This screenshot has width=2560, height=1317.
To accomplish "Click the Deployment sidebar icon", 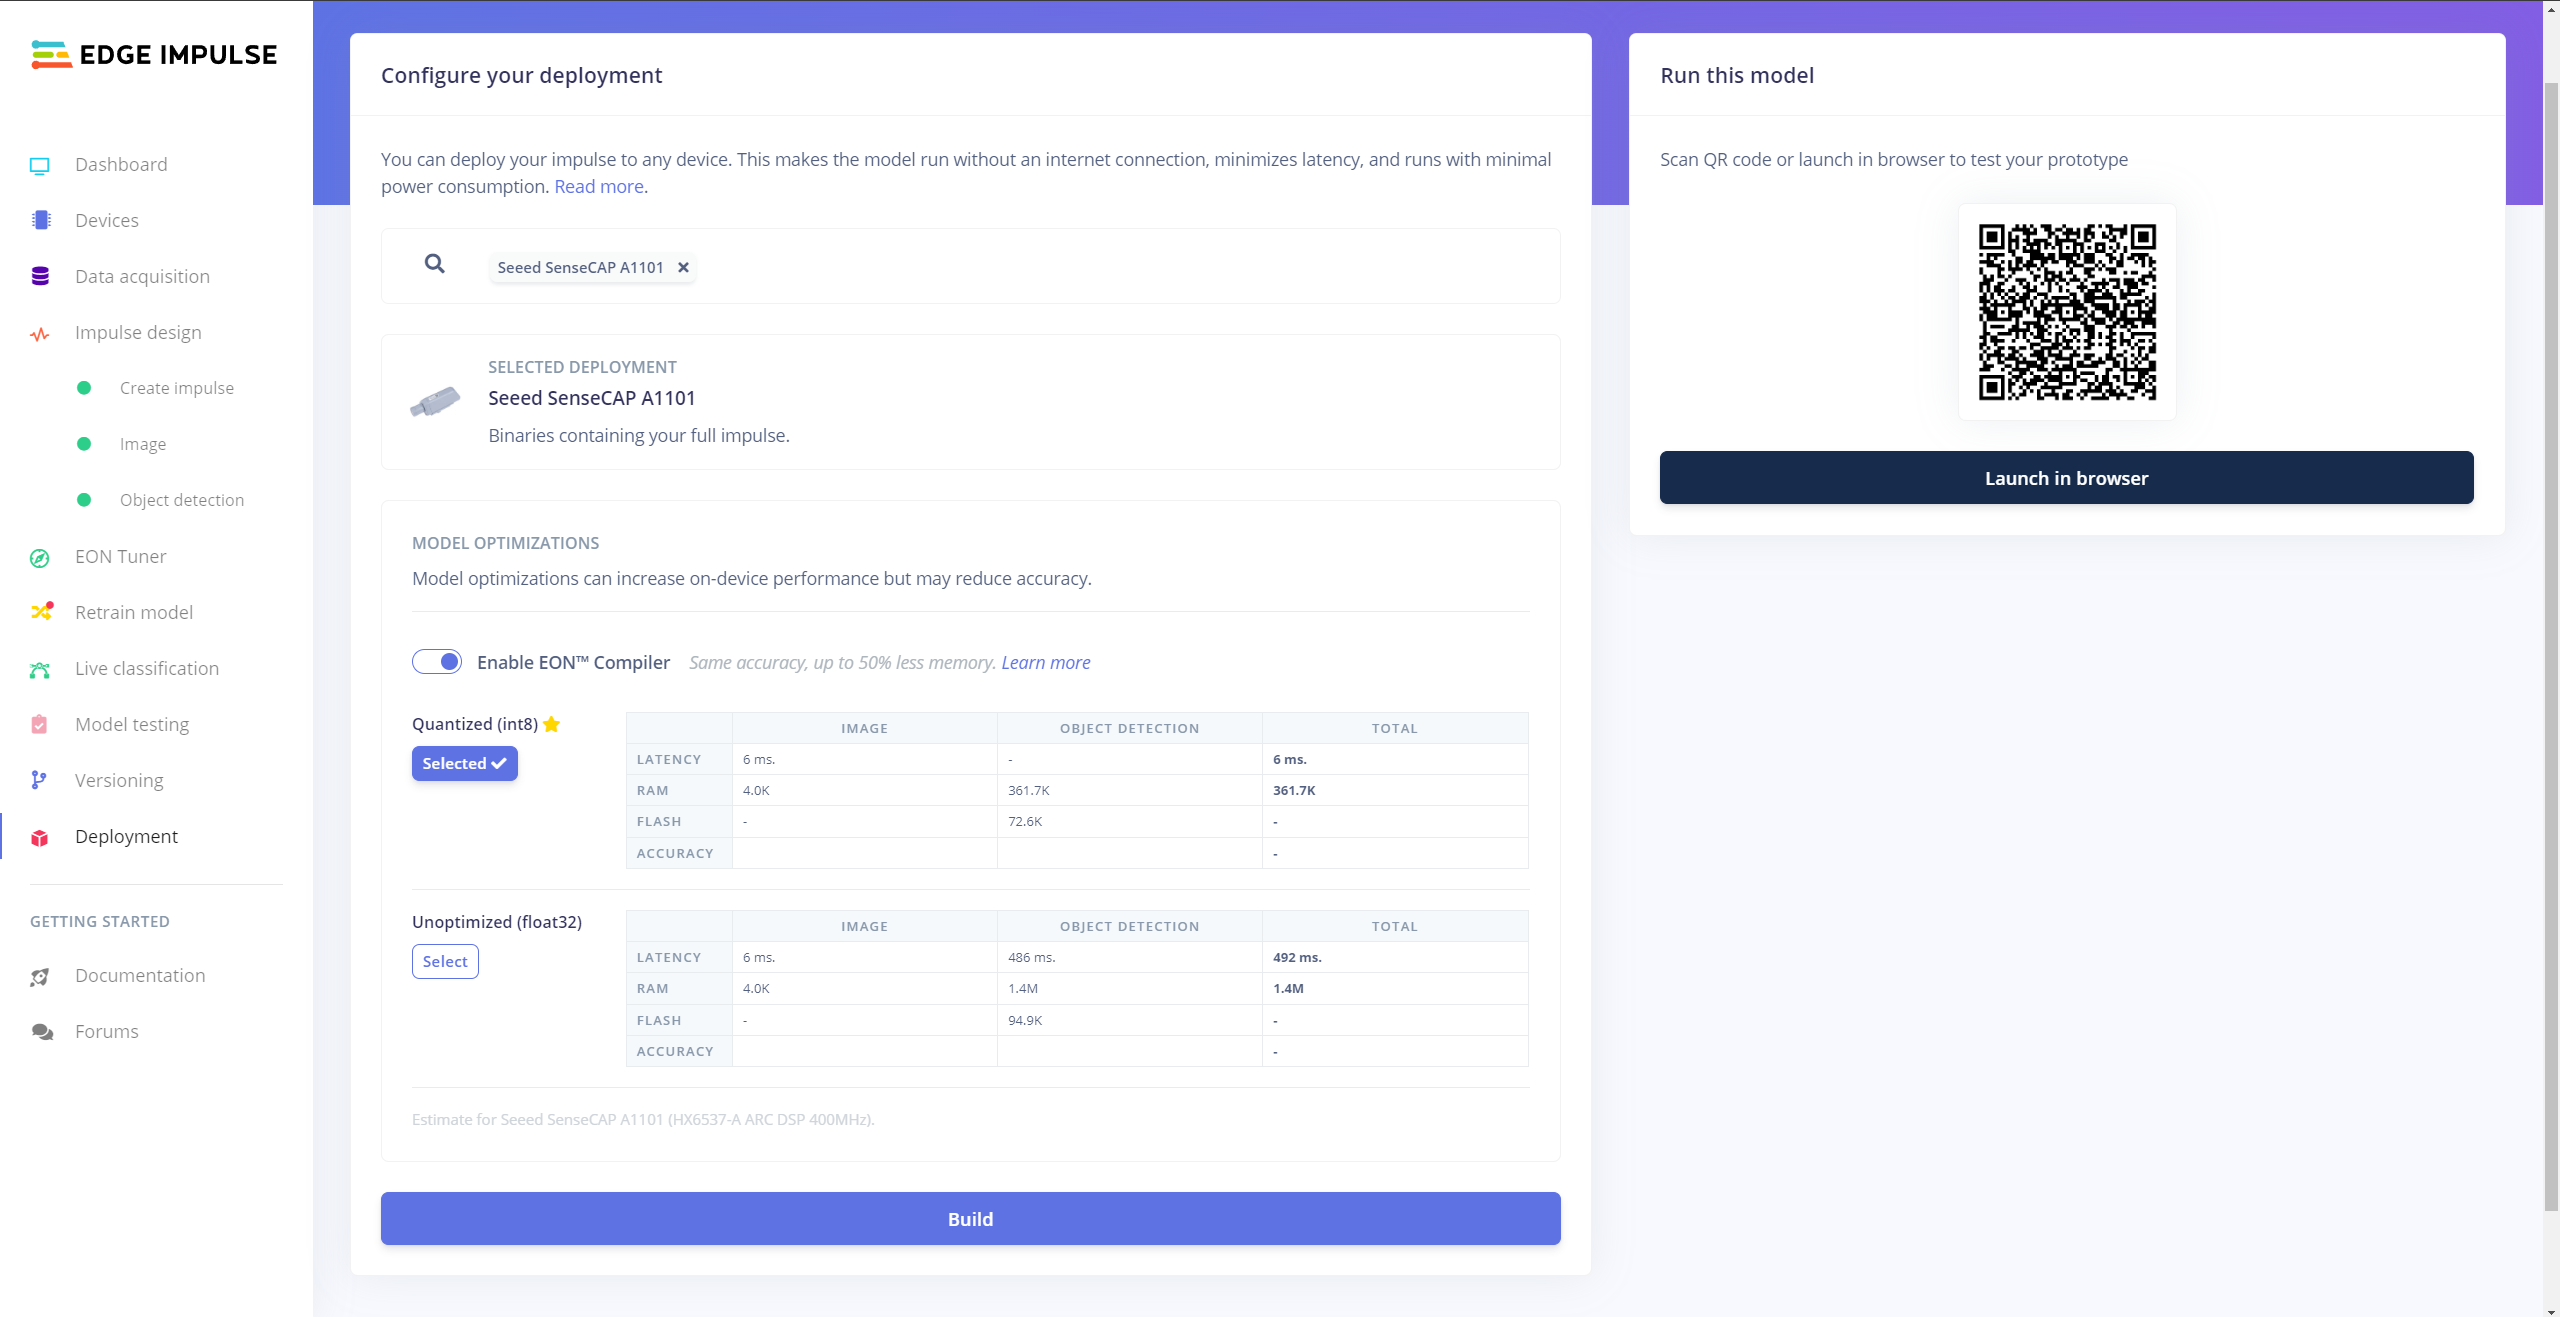I will tap(40, 837).
